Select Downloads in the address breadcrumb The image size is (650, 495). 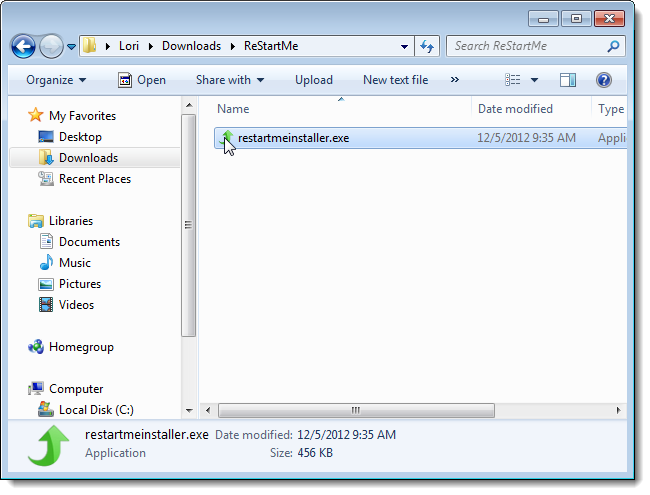point(191,46)
